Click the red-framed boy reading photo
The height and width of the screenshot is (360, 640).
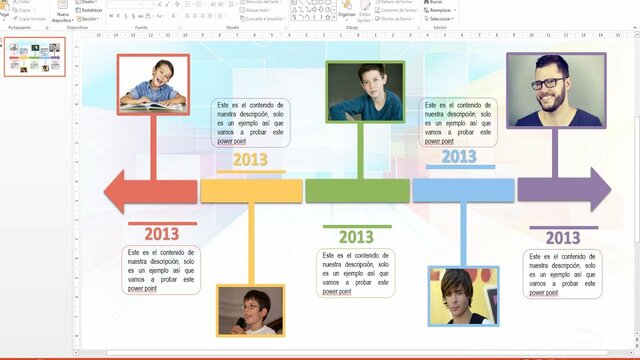153,84
